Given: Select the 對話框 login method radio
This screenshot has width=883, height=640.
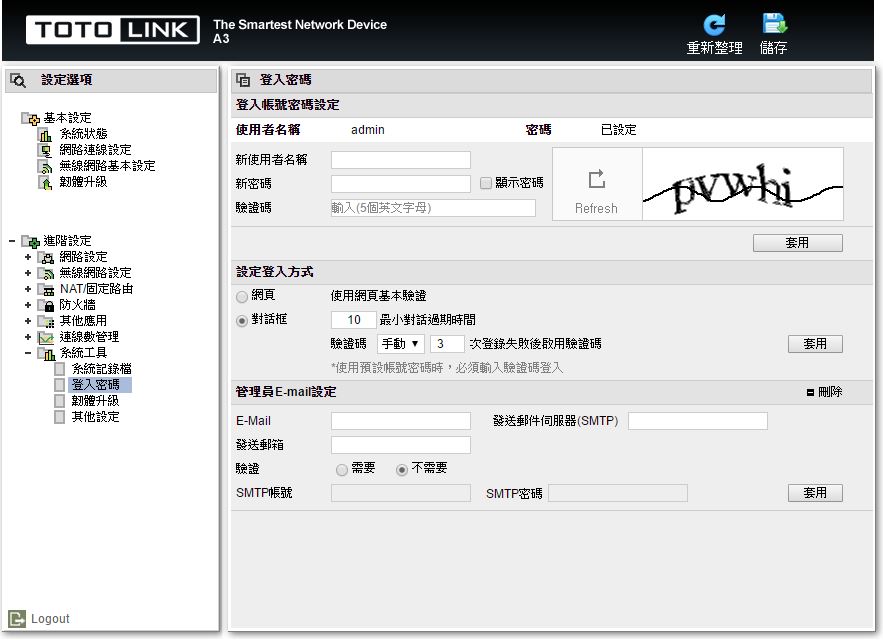Looking at the screenshot, I should point(242,321).
